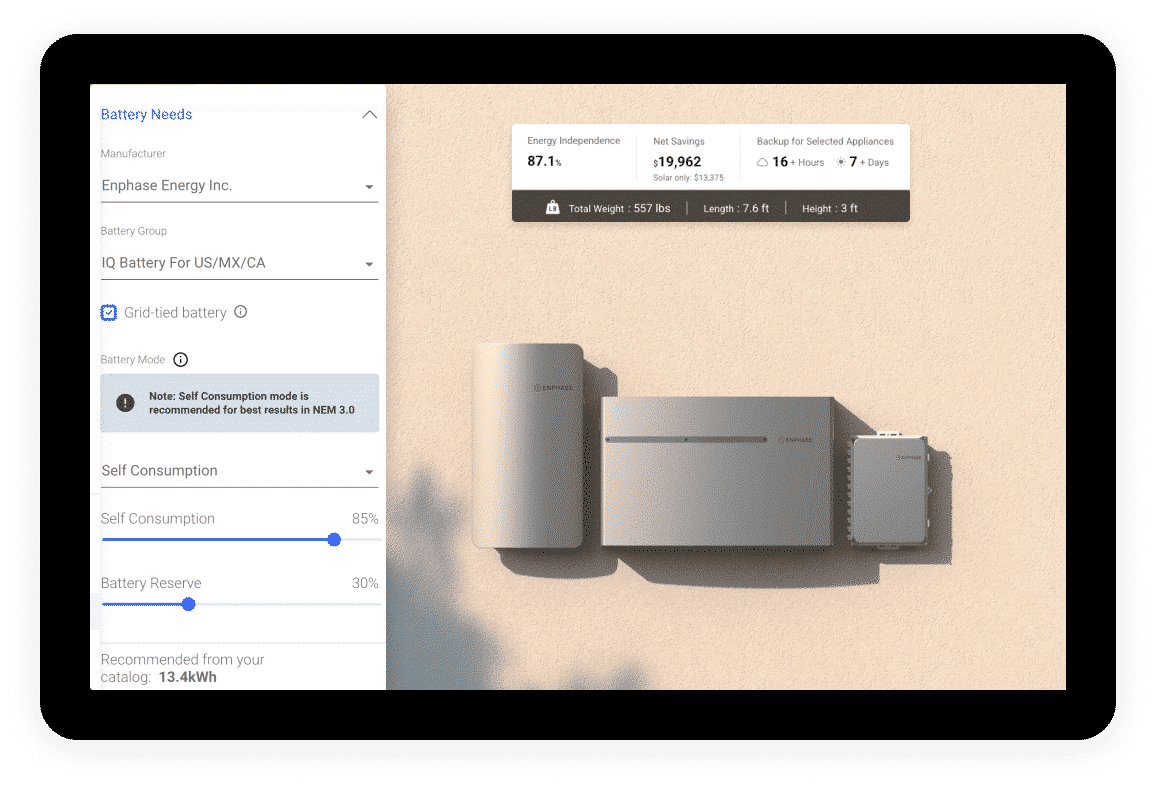Click 'Backup for Selected Appliances' label
Image resolution: width=1156 pixels, height=786 pixels.
[x=825, y=142]
